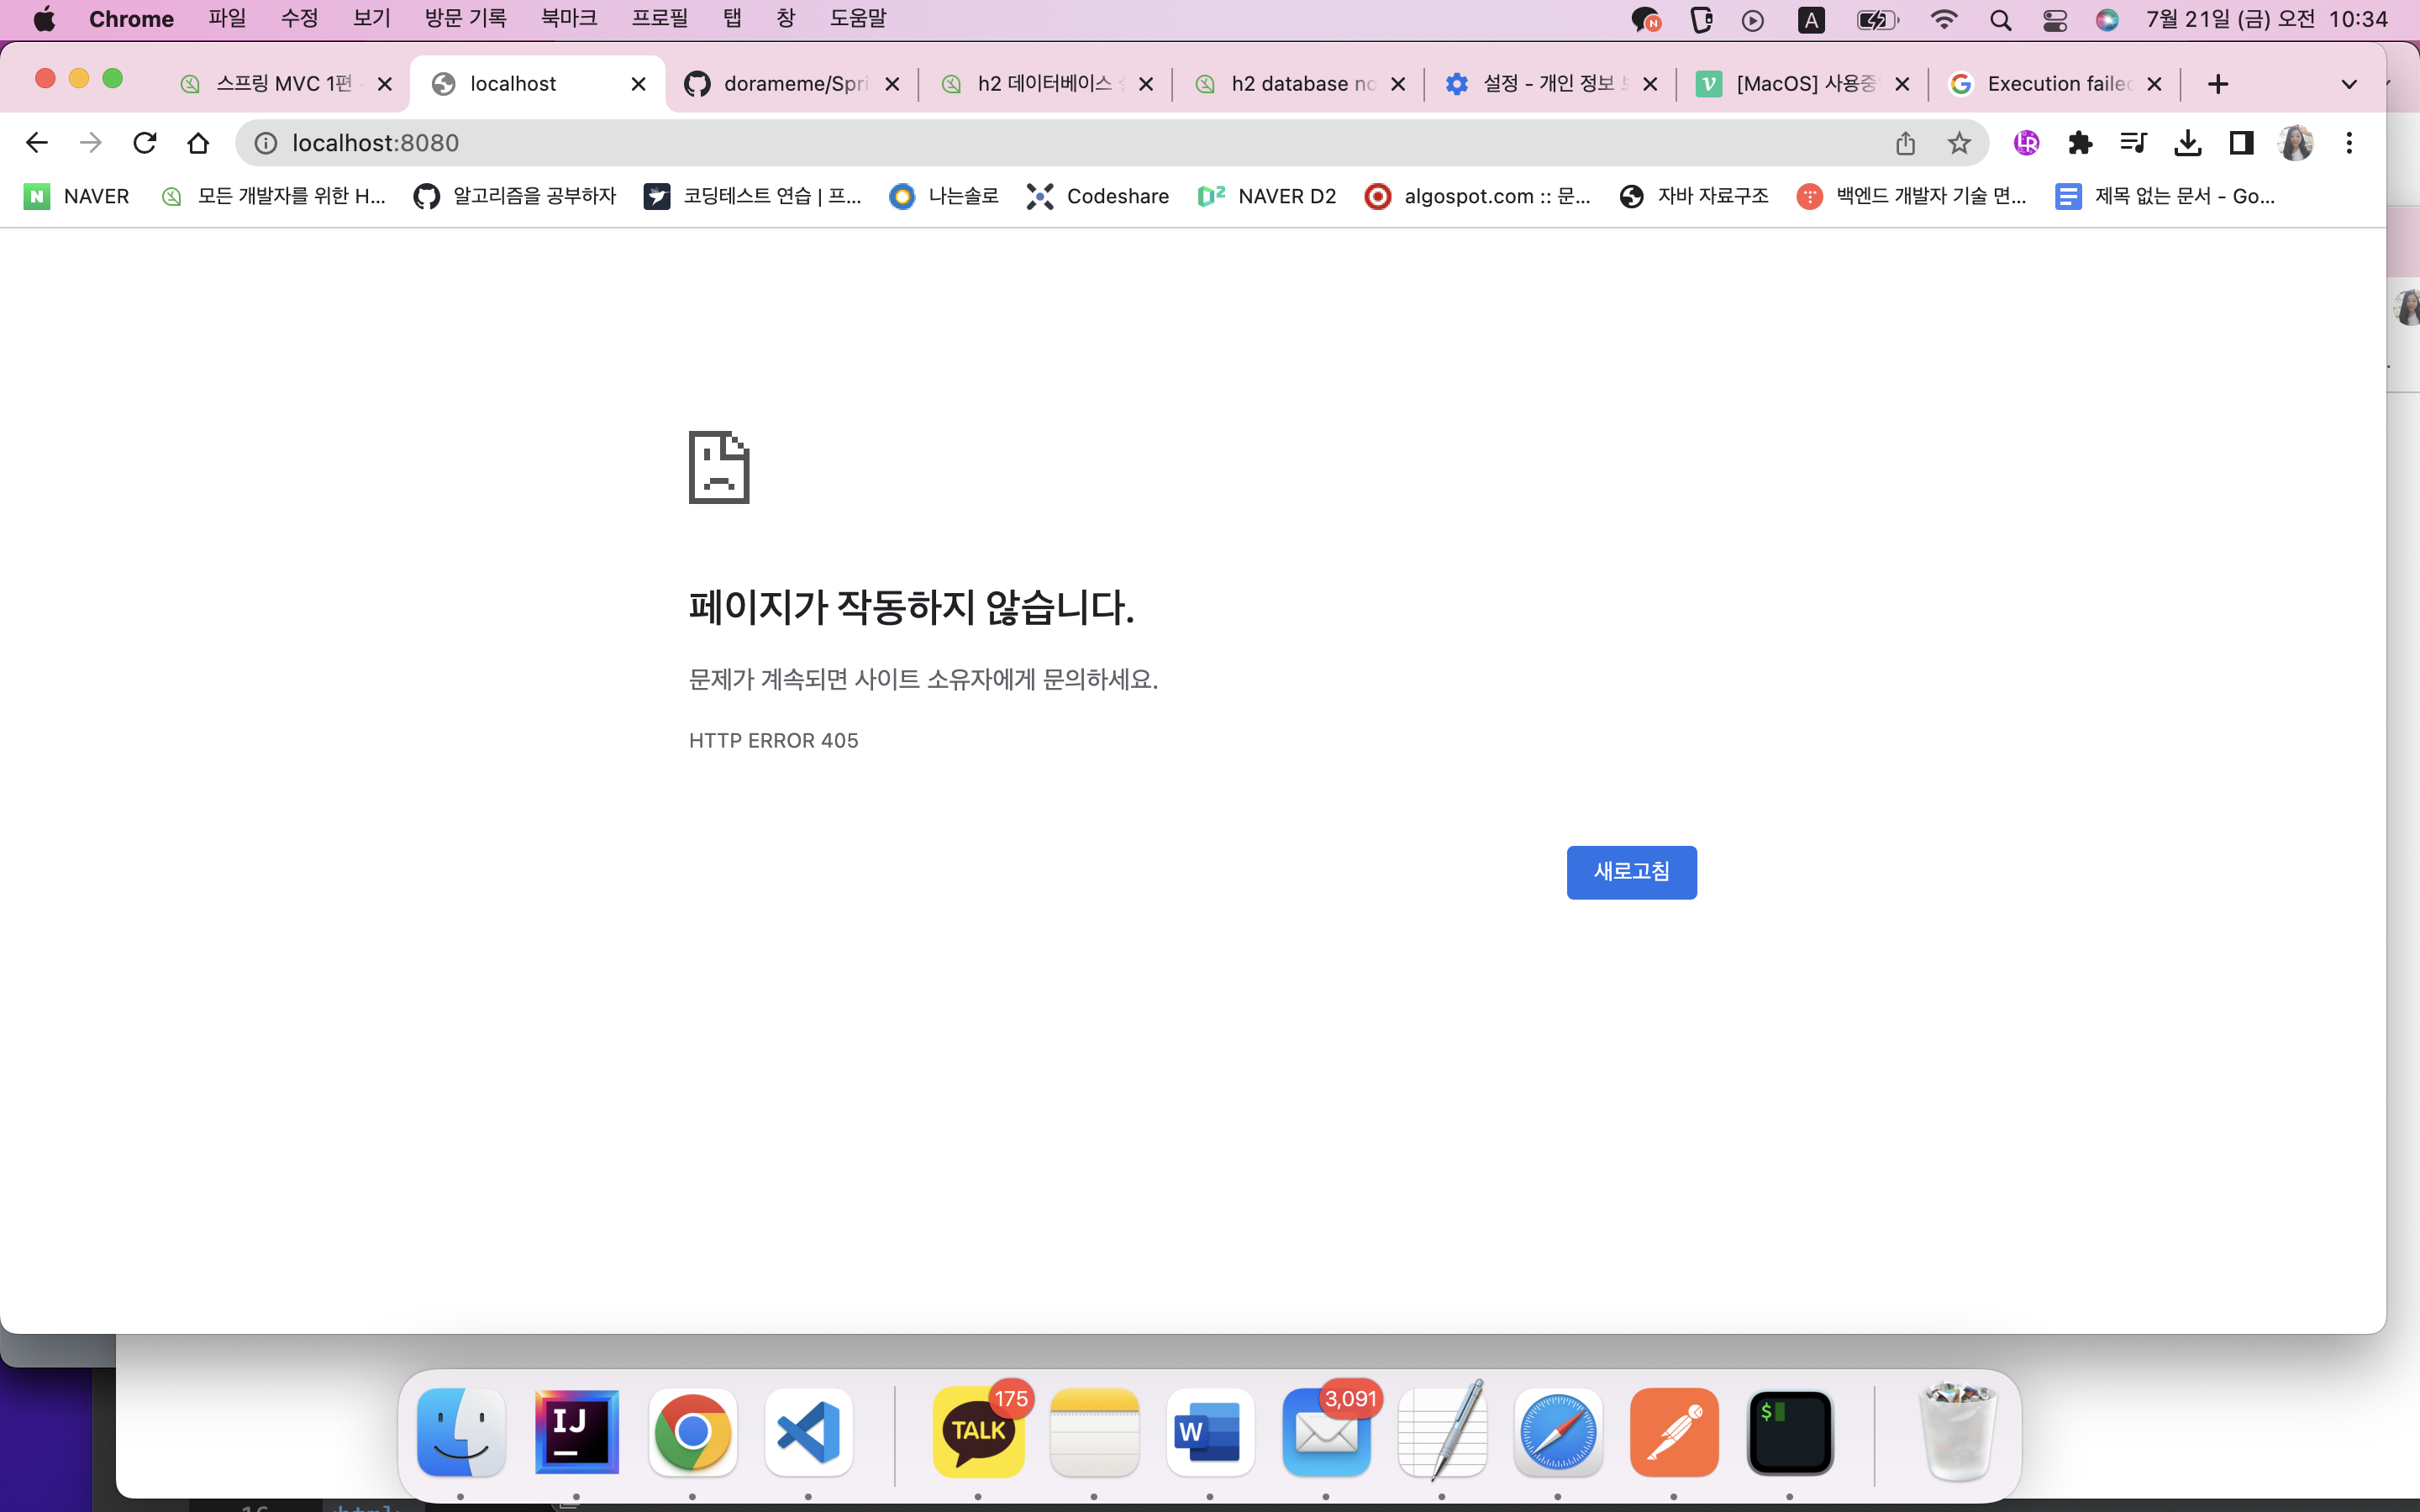The height and width of the screenshot is (1512, 2420).
Task: Open Finder from the Dock
Action: (460, 1432)
